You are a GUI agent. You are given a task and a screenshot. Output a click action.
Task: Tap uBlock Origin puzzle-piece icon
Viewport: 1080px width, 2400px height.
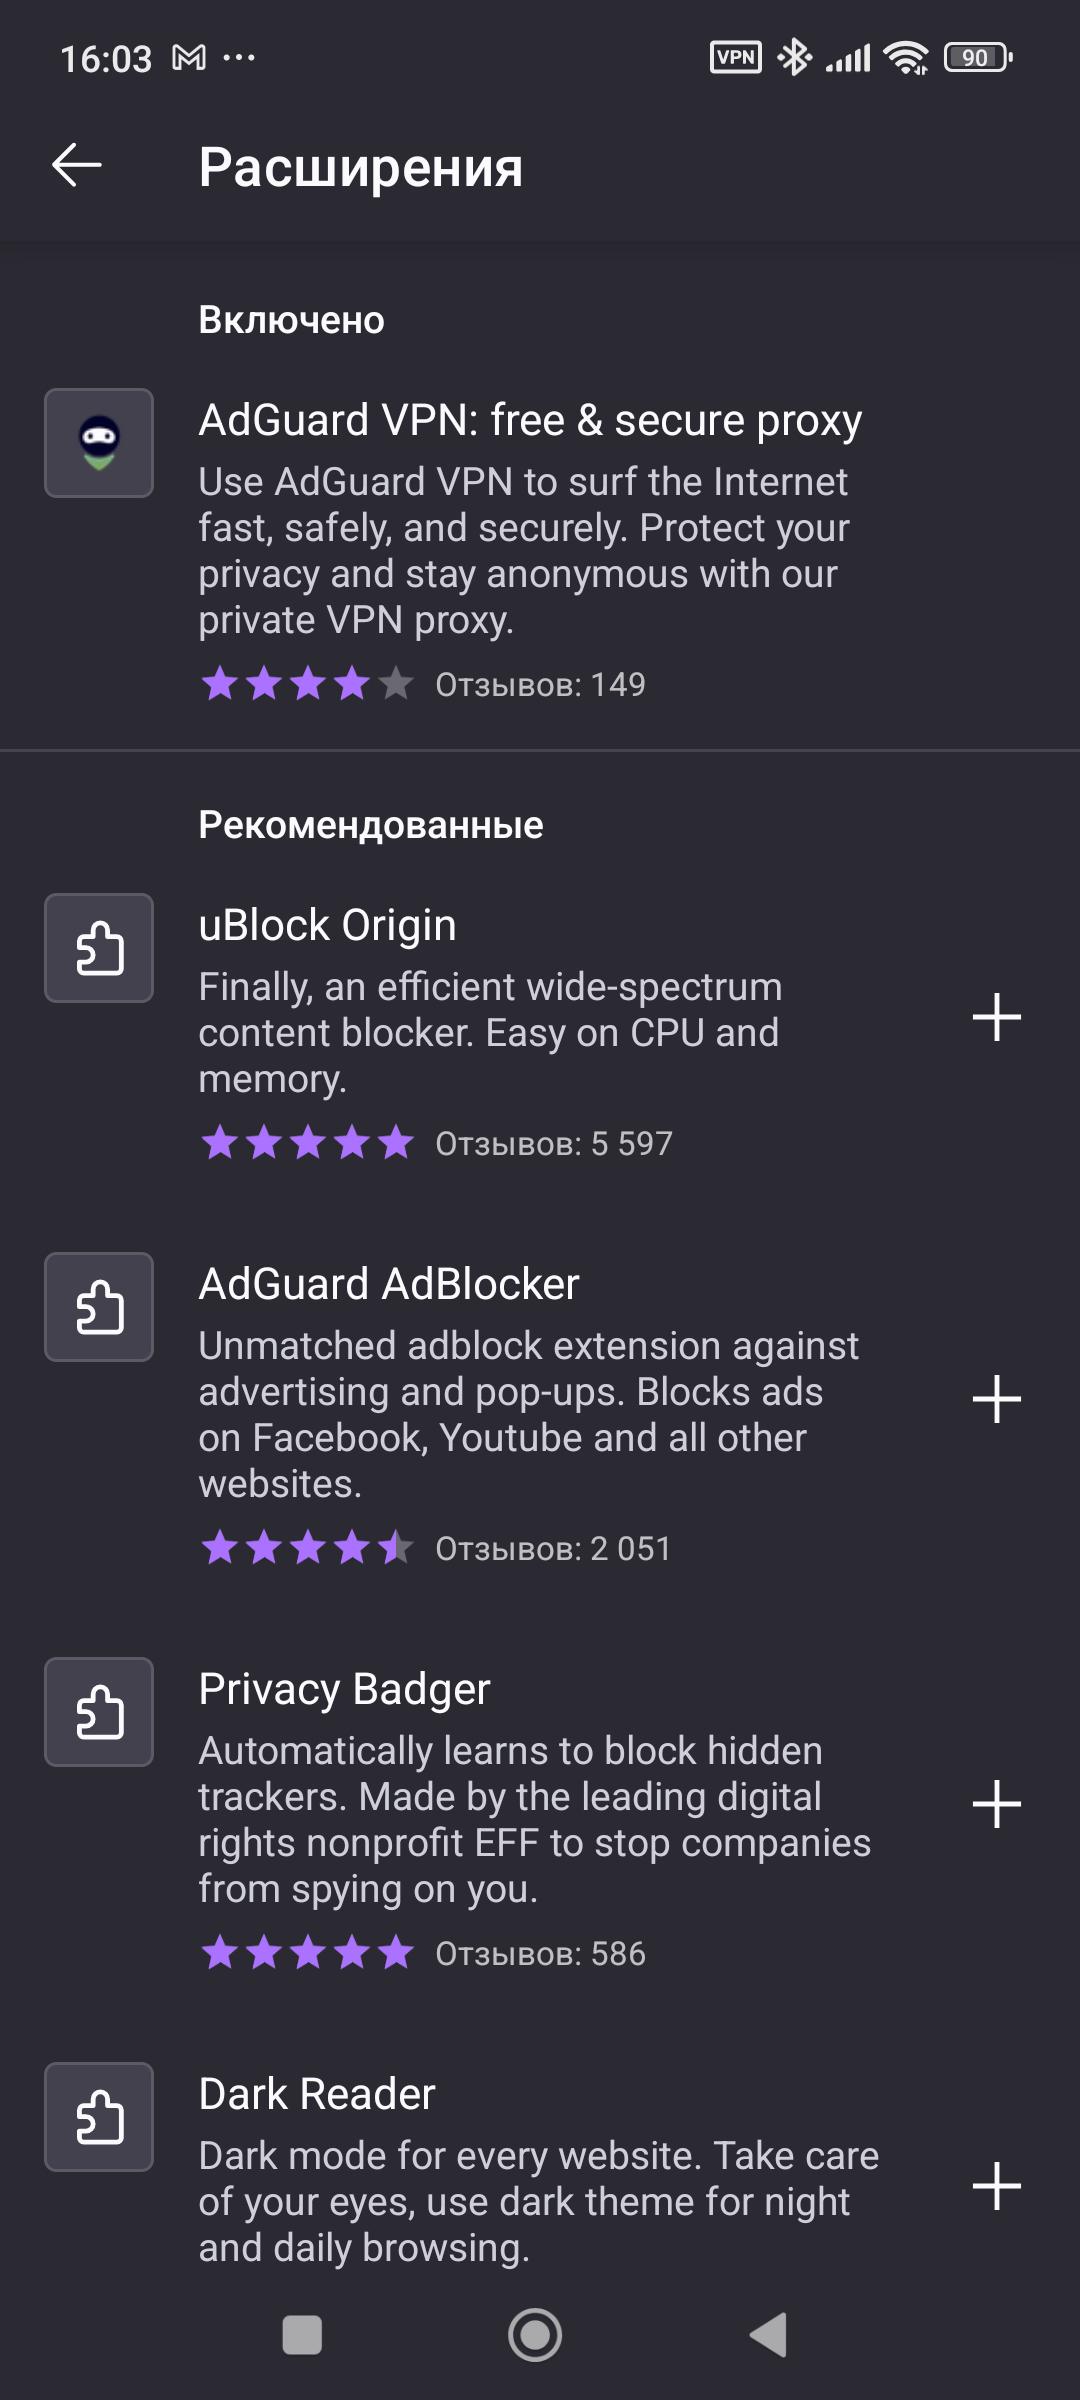[99, 948]
